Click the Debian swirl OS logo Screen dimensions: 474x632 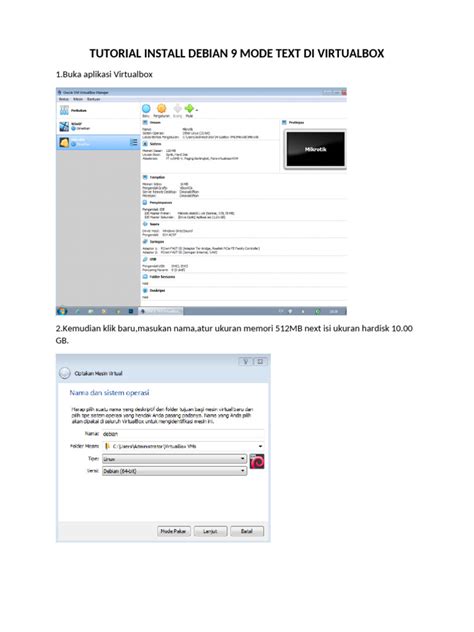(257, 462)
